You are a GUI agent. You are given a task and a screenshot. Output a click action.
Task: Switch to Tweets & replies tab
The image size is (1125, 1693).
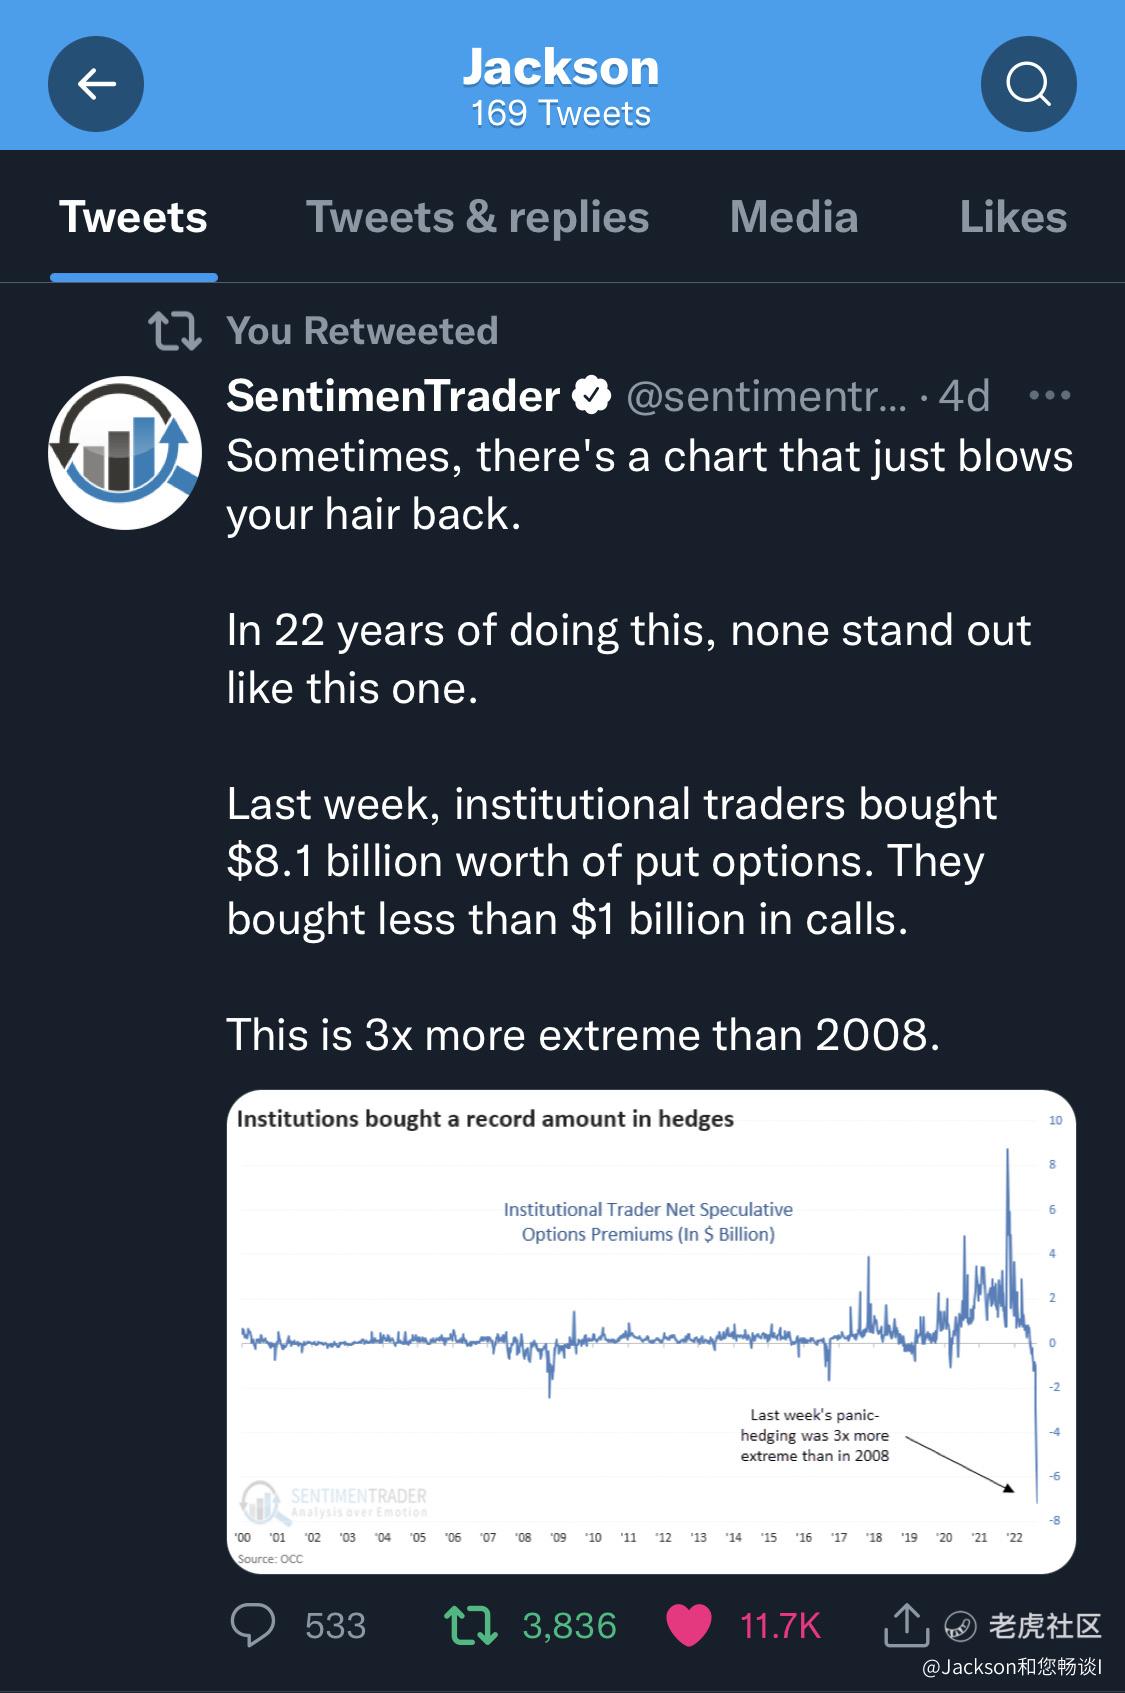(477, 217)
